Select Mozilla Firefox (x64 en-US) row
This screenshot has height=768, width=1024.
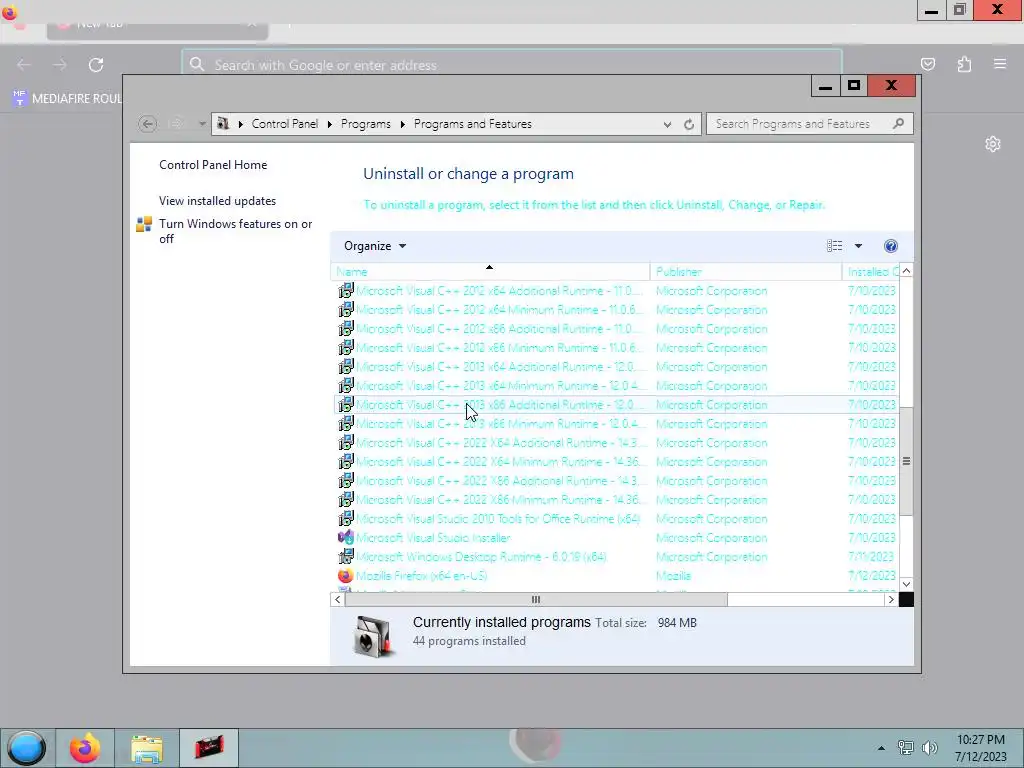pos(616,575)
